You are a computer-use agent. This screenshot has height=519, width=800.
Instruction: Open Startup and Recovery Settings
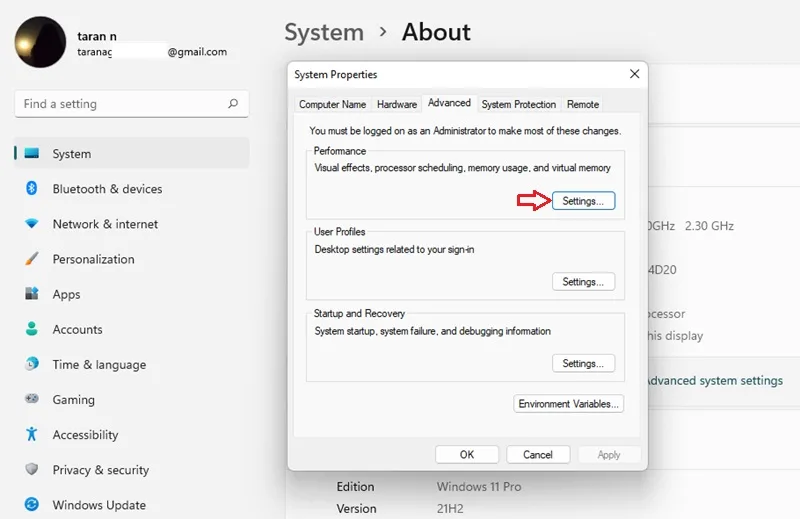click(583, 363)
